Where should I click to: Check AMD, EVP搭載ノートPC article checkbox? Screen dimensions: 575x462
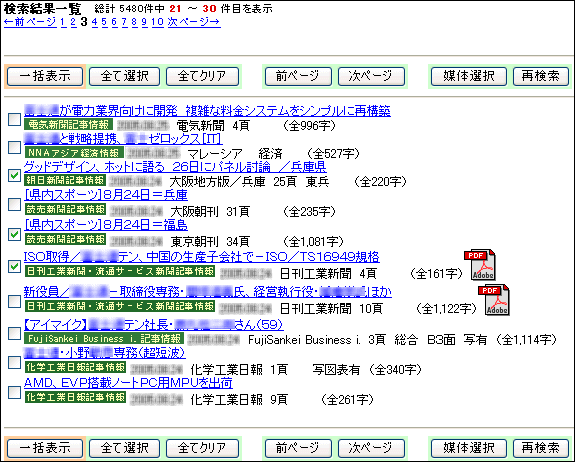[x=14, y=392]
